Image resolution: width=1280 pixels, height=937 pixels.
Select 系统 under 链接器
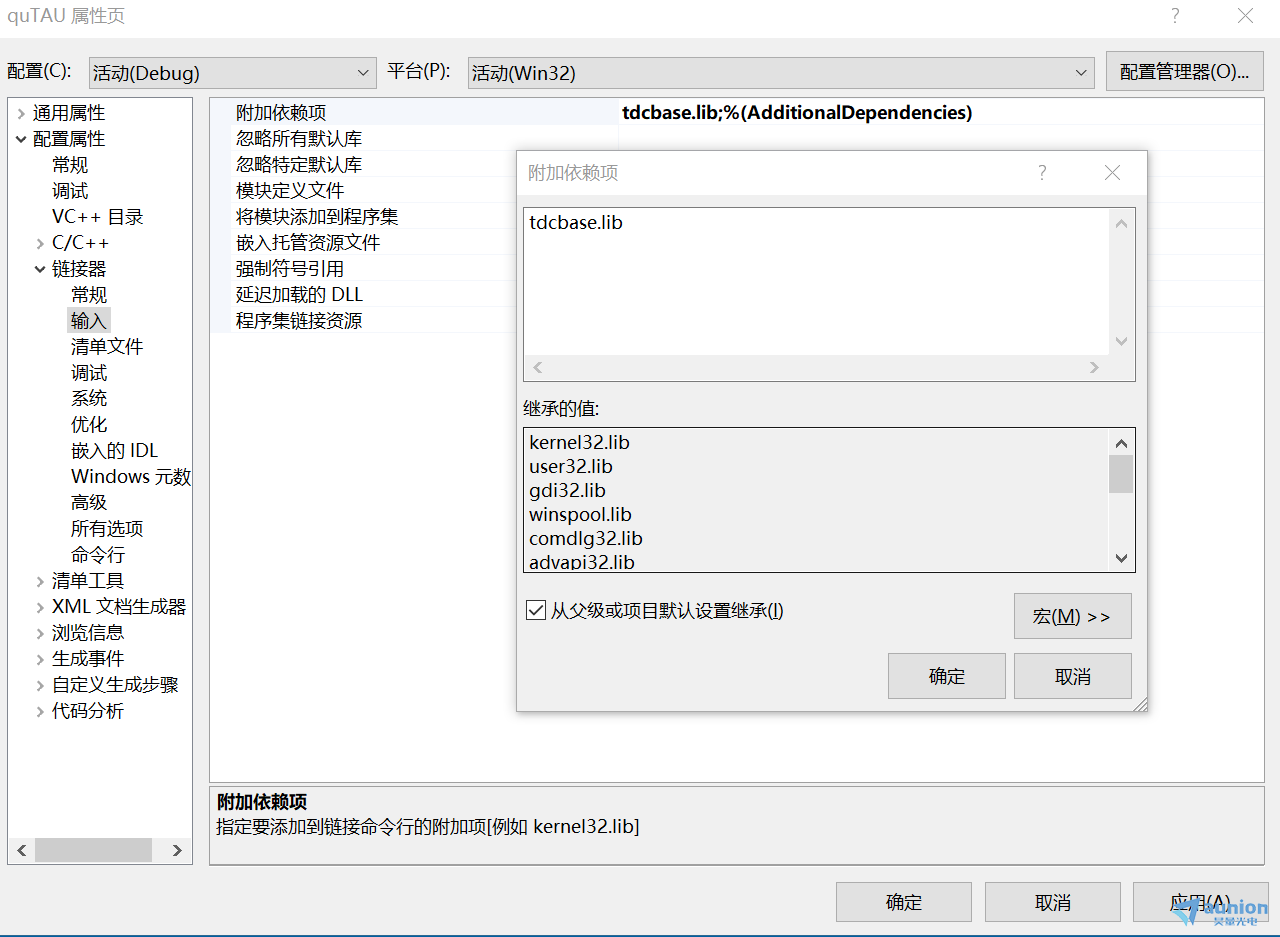click(89, 399)
